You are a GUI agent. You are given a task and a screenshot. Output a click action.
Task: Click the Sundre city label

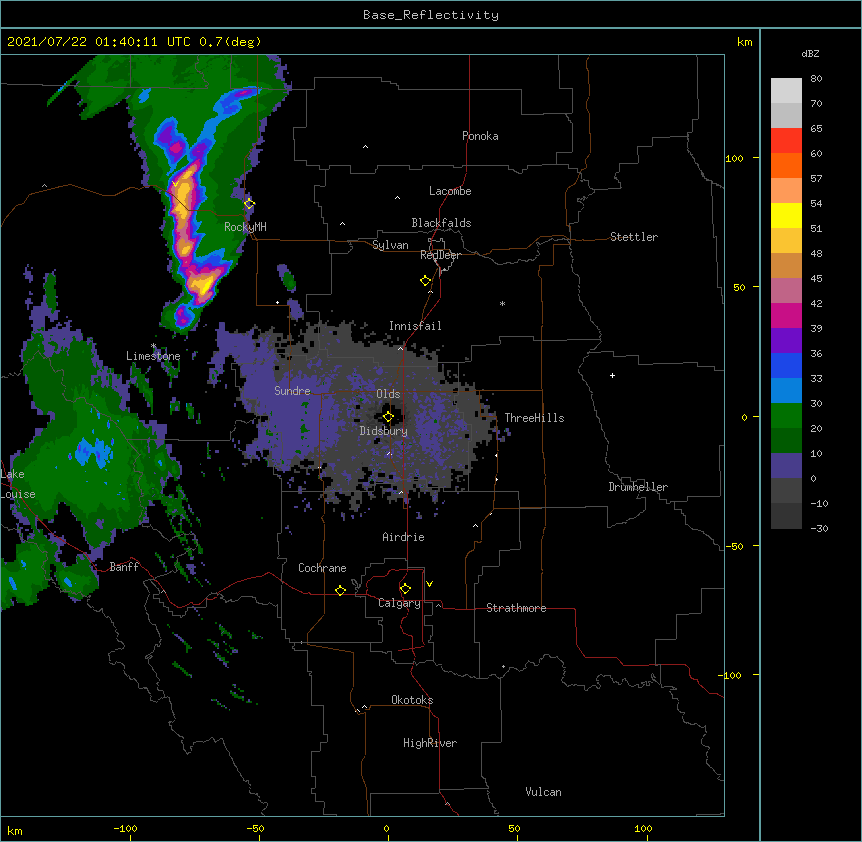(x=292, y=391)
